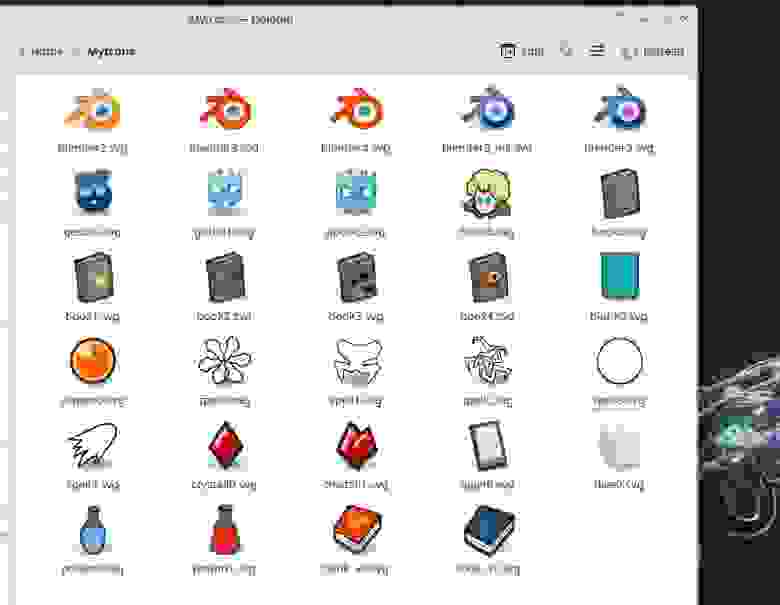Select the scribbly creature outline icon
This screenshot has width=780, height=605.
coord(488,361)
